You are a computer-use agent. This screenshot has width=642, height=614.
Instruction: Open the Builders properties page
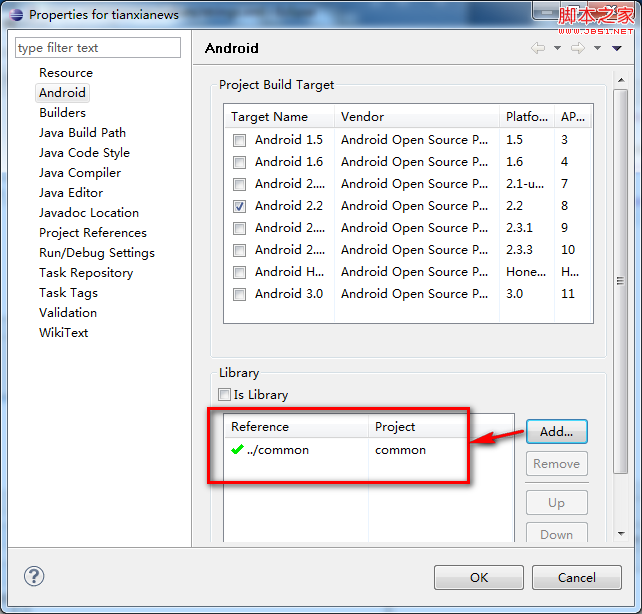point(62,113)
